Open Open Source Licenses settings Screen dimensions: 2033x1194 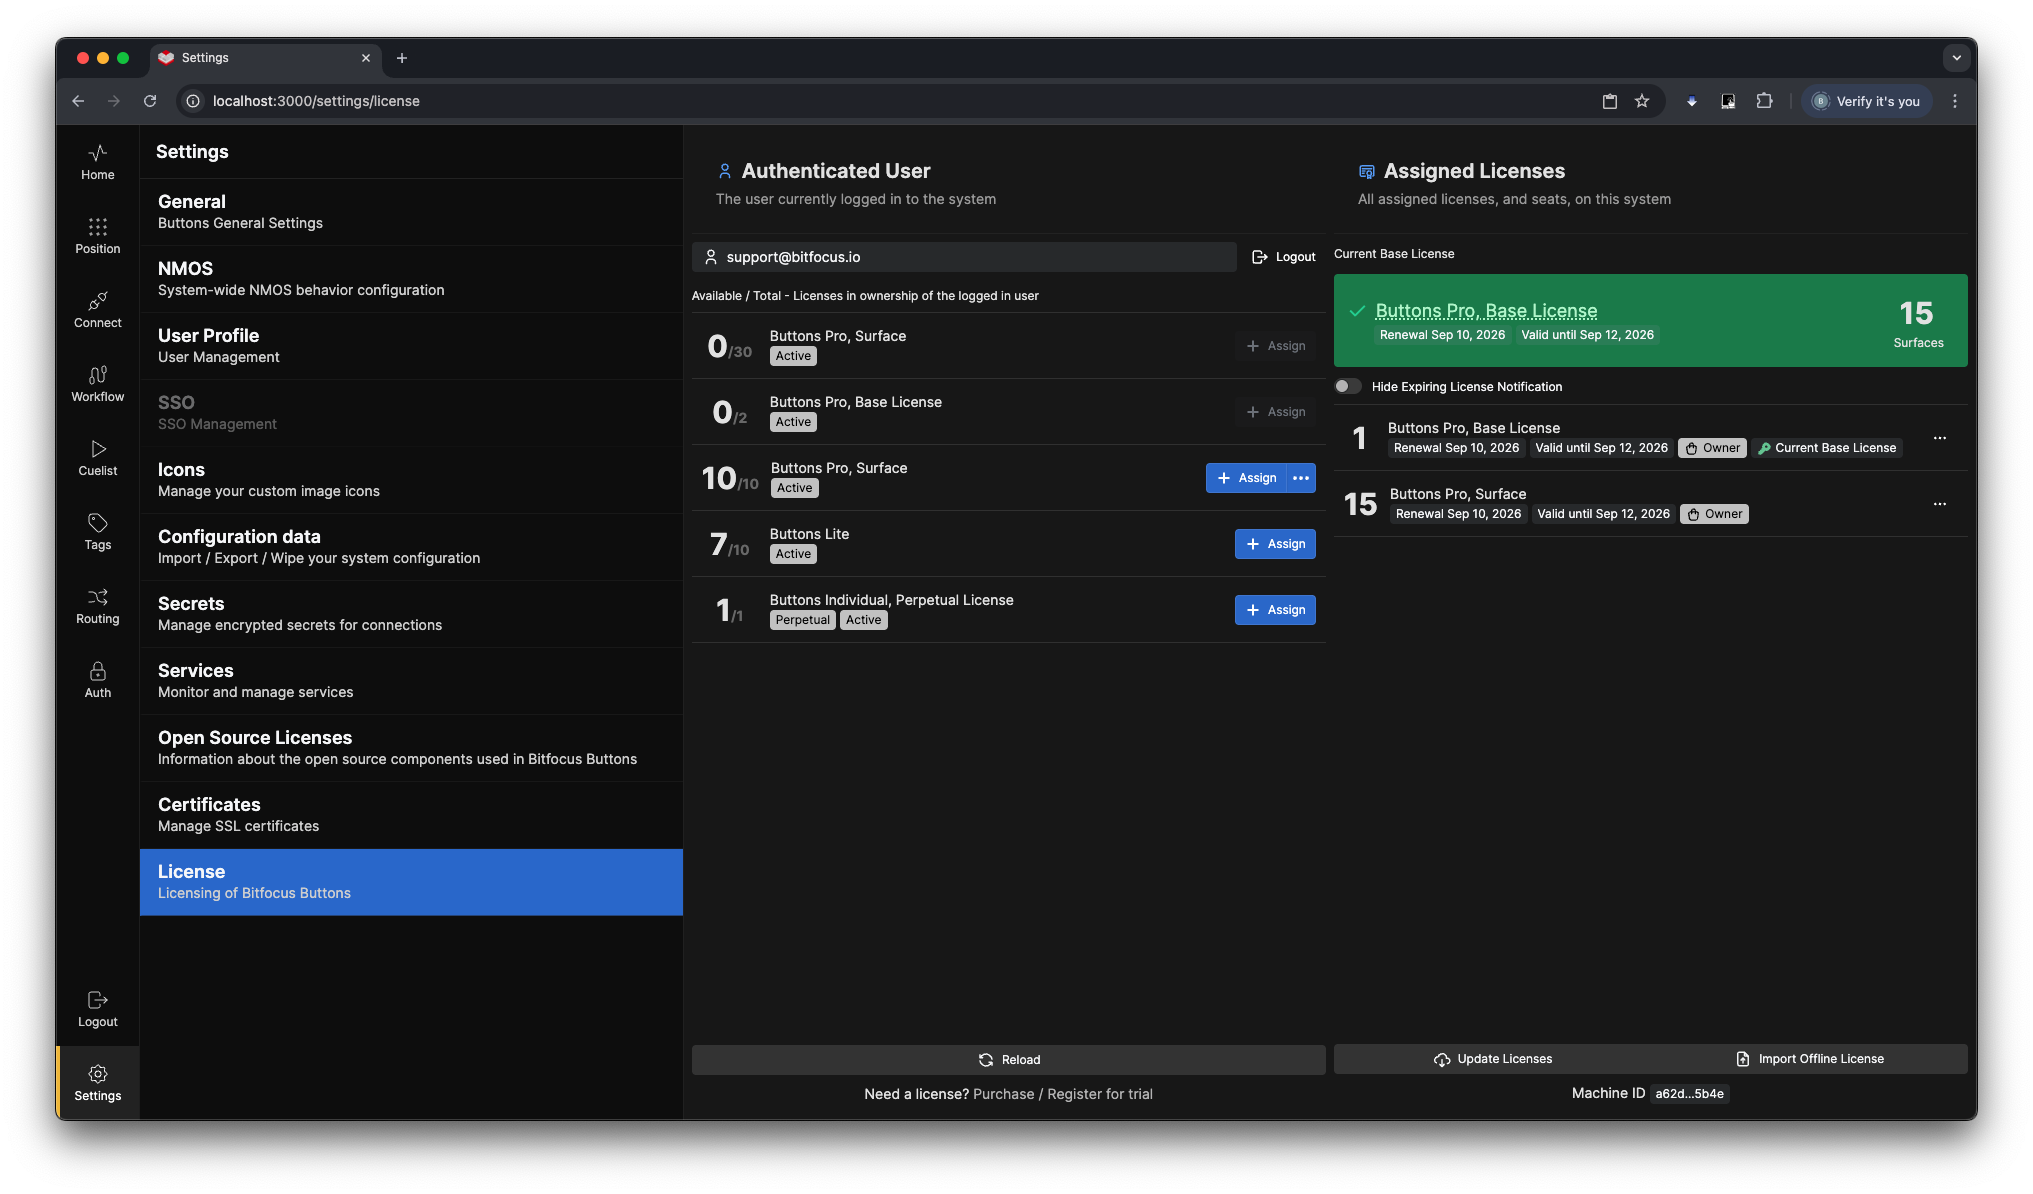[x=411, y=748]
